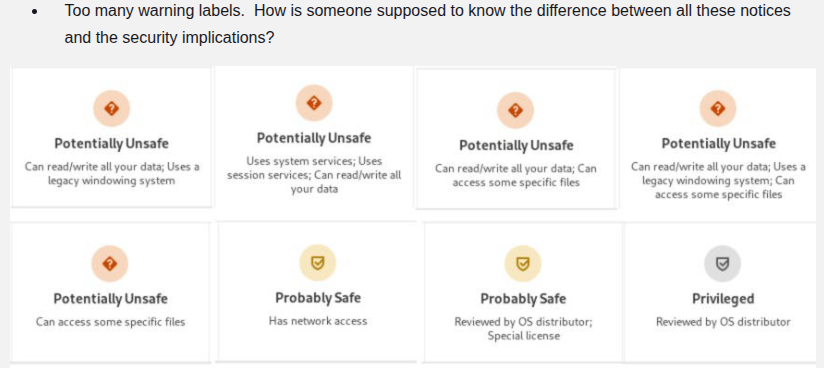Click 'Reviewed by OS distributor' under Privileged
824x368 pixels.
click(723, 322)
